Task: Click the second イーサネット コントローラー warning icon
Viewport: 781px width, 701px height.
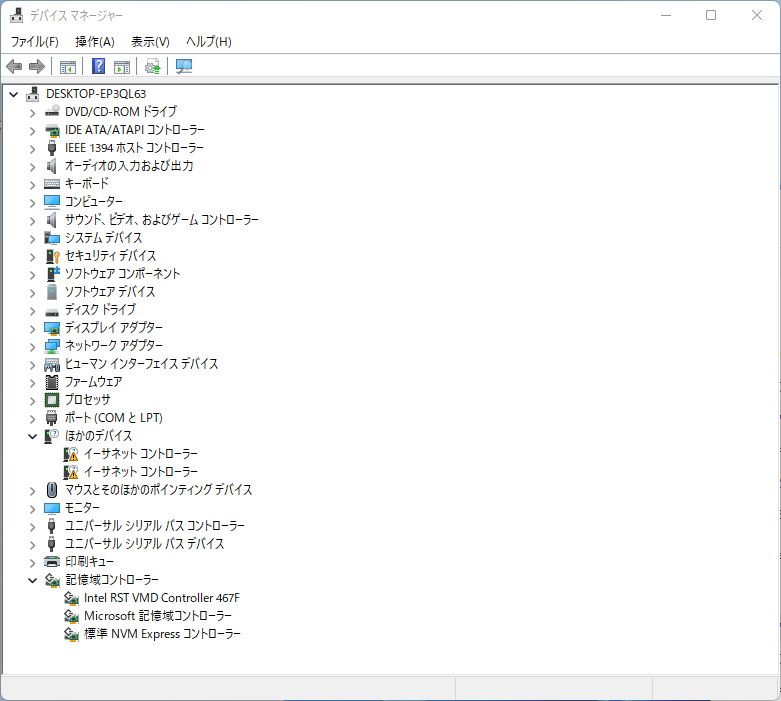Action: 71,472
